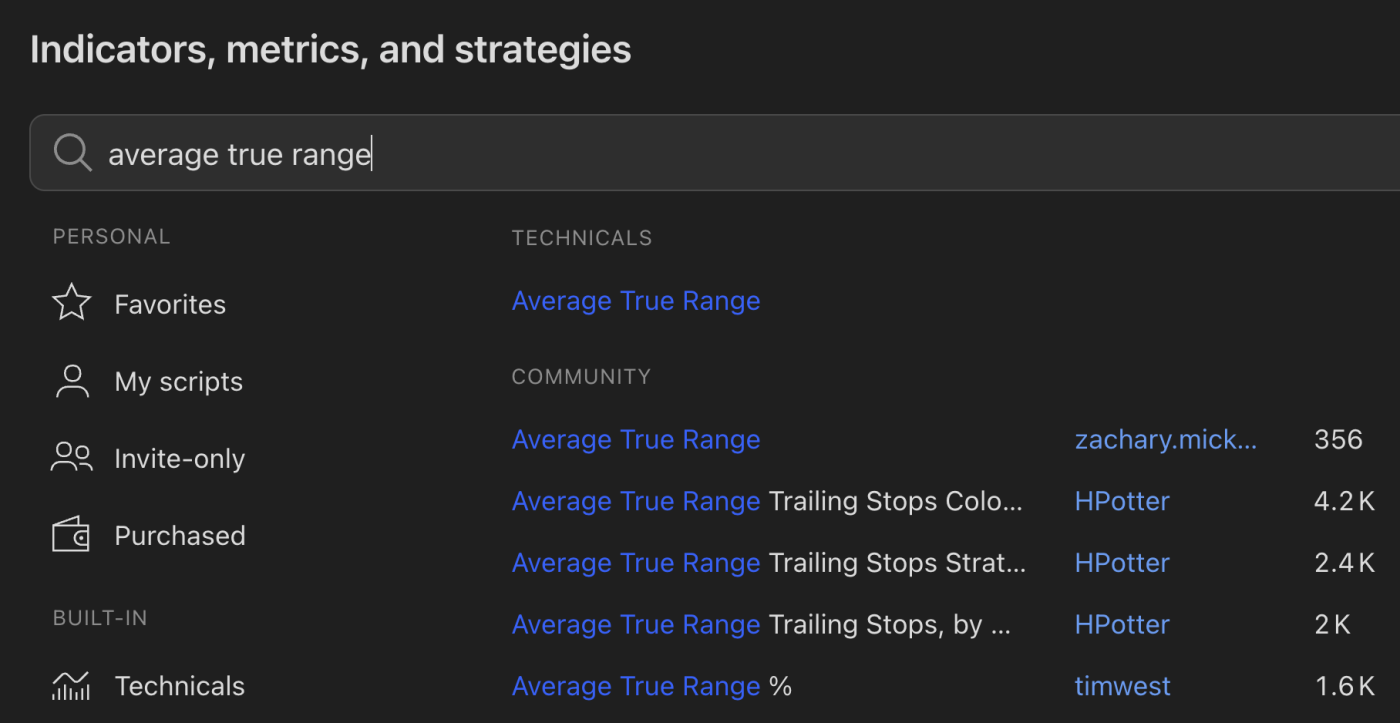Open author timwest's profile link
The width and height of the screenshot is (1400, 723).
(x=1122, y=687)
